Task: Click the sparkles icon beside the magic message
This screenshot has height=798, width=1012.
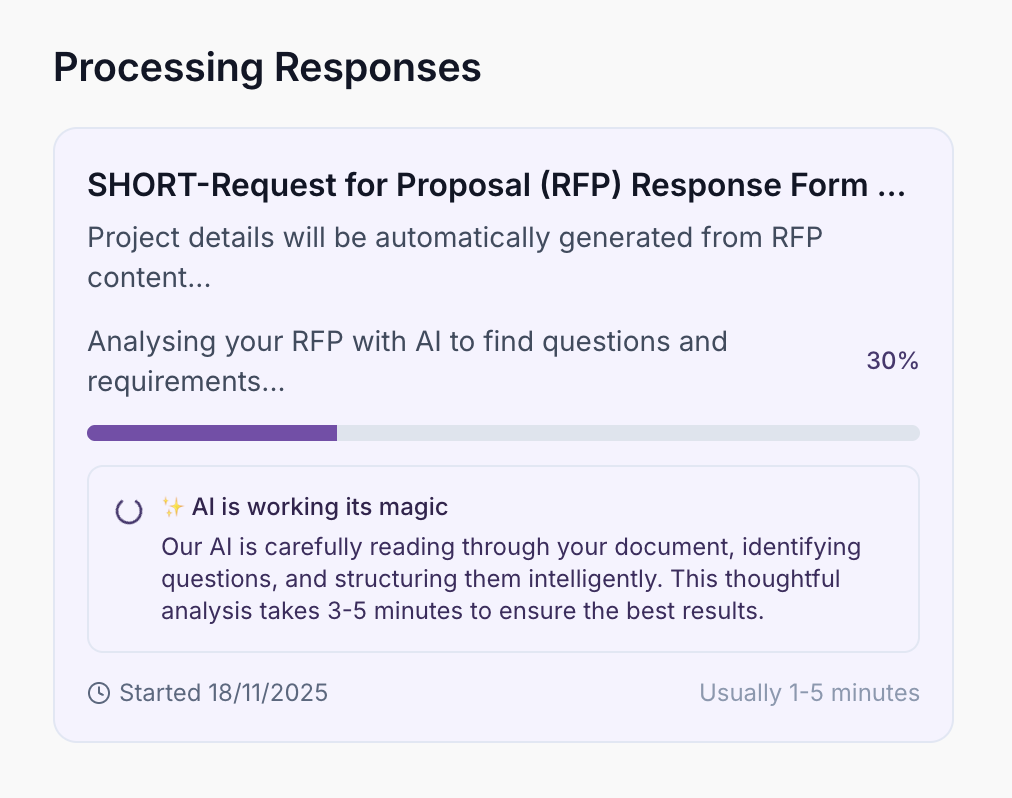Action: coord(173,507)
